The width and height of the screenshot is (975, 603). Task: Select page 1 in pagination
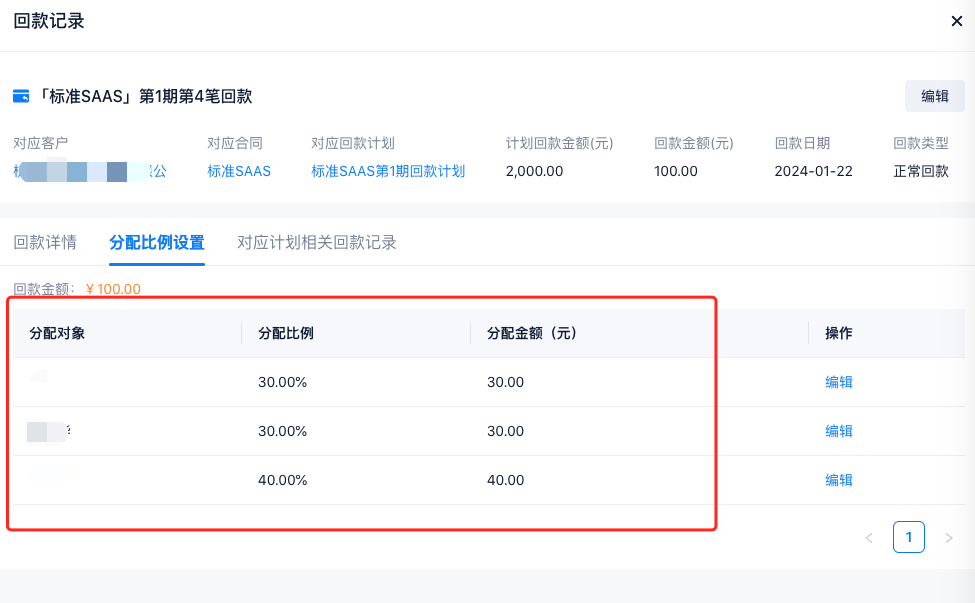tap(908, 537)
